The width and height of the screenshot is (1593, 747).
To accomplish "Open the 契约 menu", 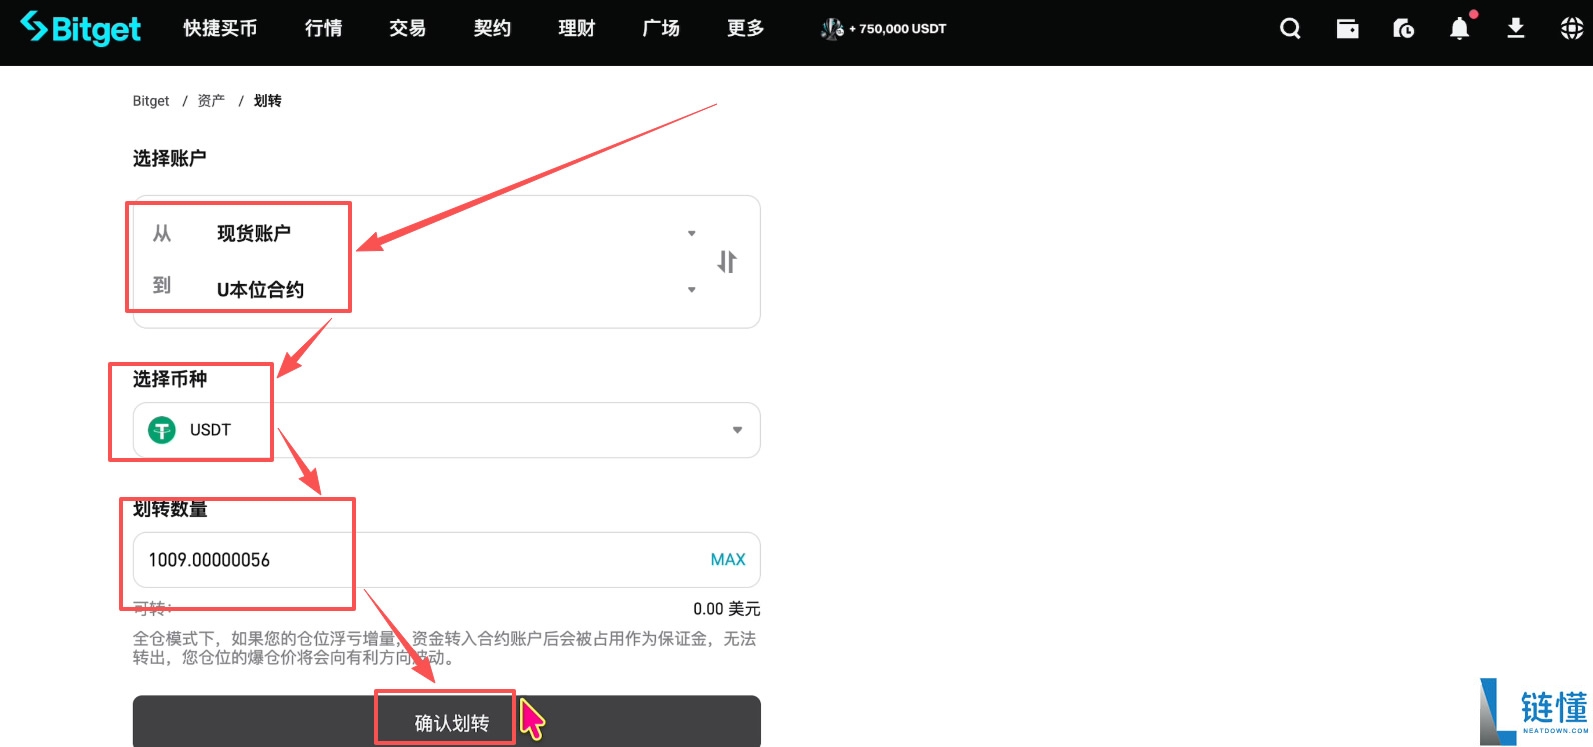I will point(492,28).
